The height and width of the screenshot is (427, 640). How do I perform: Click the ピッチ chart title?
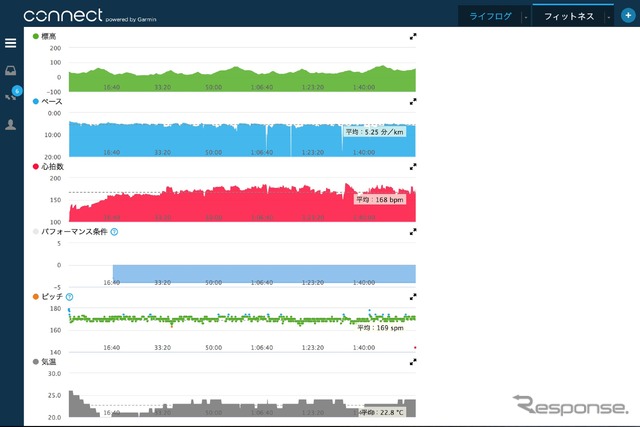(52, 297)
